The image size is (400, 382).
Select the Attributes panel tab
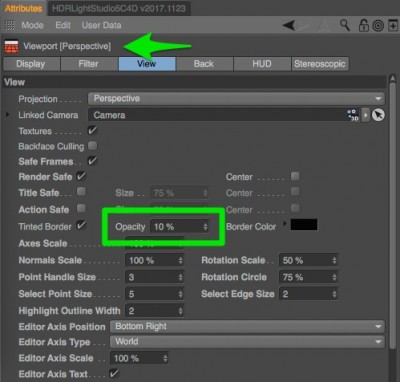pyautogui.click(x=23, y=8)
